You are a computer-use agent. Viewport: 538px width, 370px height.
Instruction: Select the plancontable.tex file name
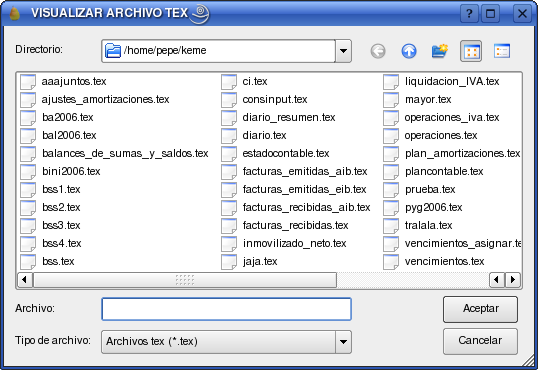point(444,172)
